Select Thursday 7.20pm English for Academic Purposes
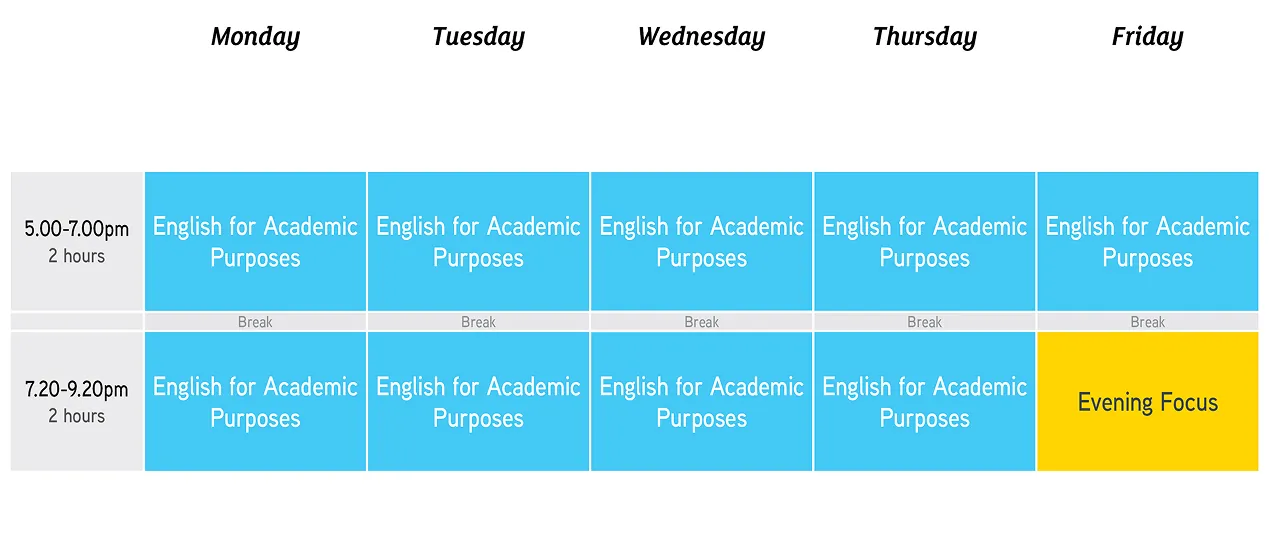The width and height of the screenshot is (1269, 550). click(x=924, y=401)
